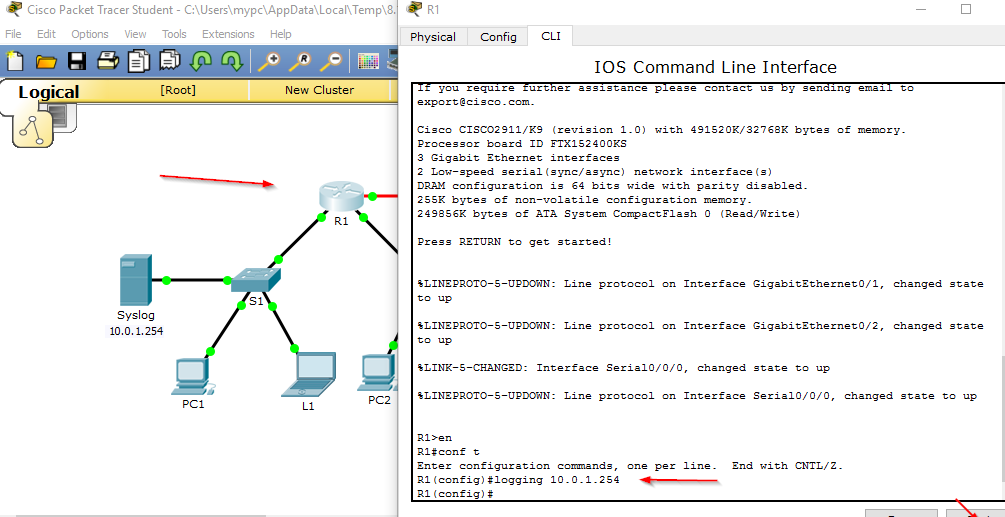Click the 'logging 10.0.1.254' command line
This screenshot has width=1005, height=517.
click(518, 480)
